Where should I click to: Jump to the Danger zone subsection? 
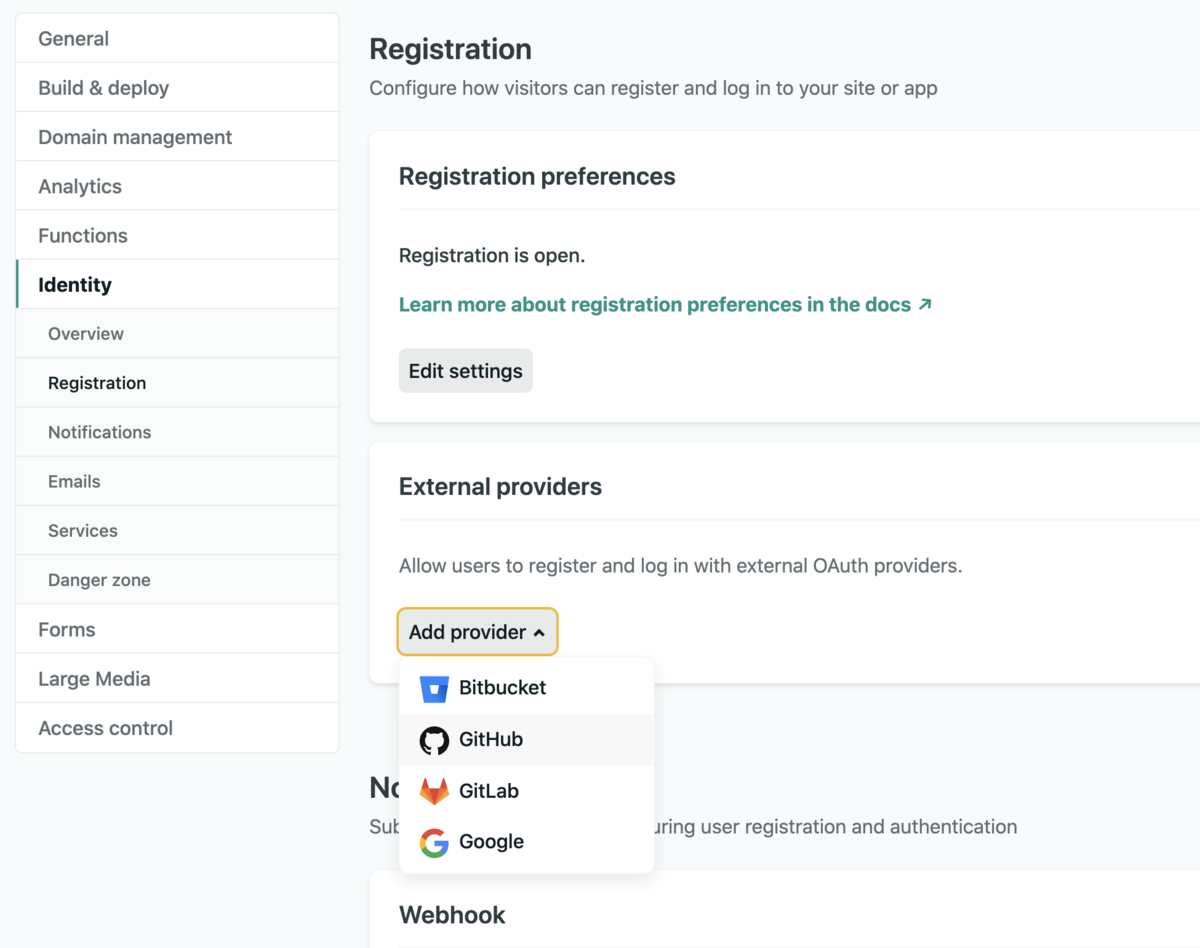coord(99,580)
